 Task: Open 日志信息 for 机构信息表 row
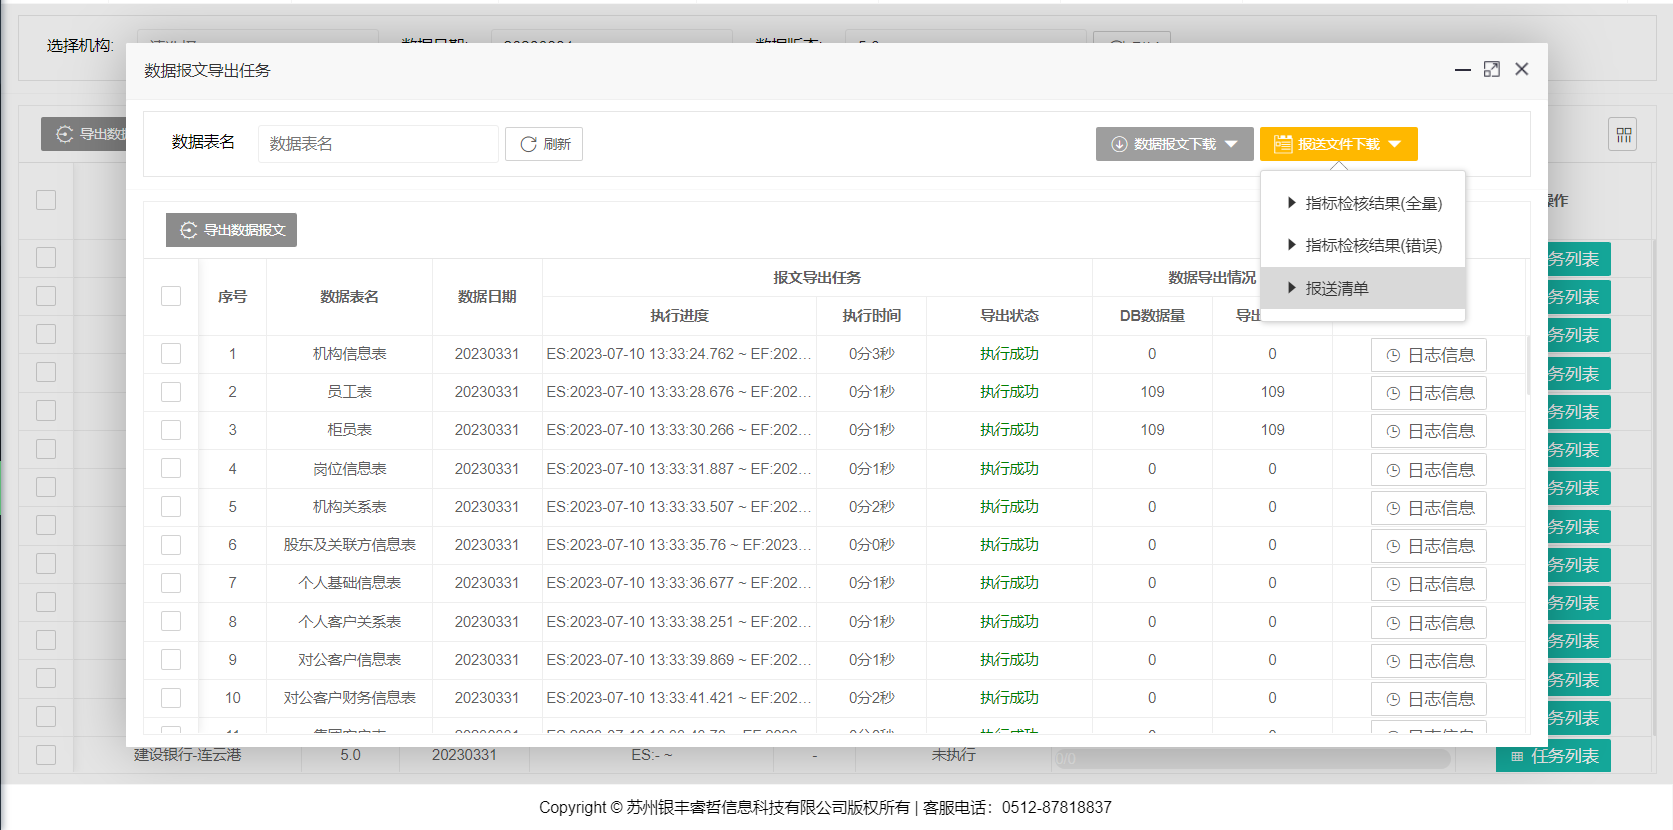[1428, 355]
